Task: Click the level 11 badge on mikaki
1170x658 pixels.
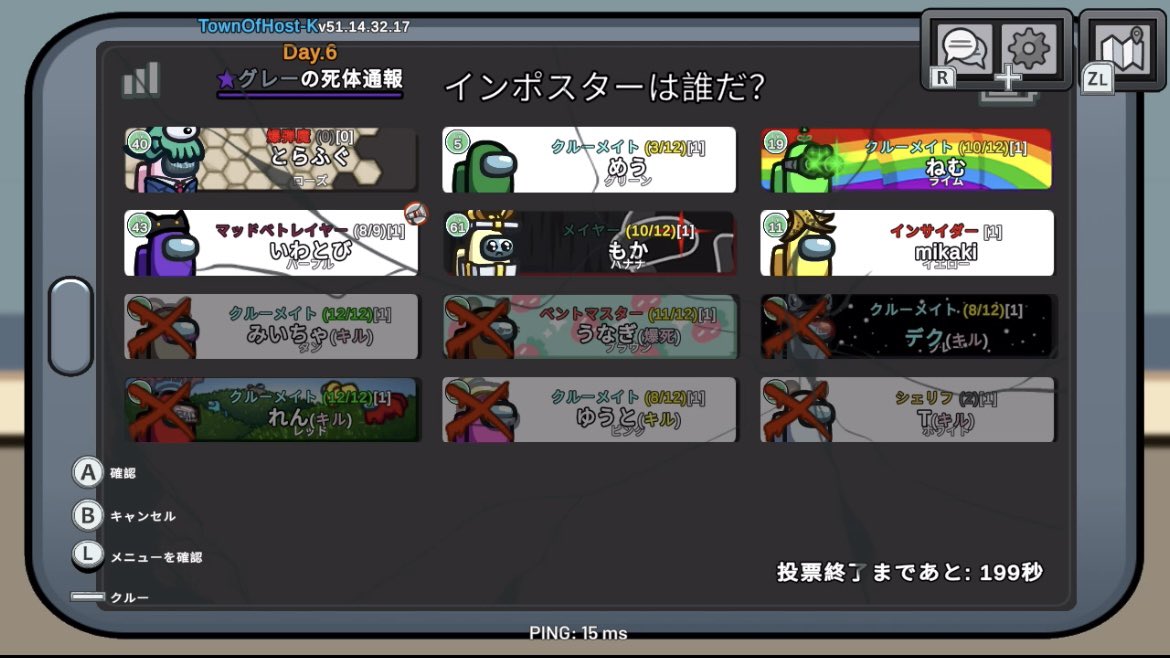Action: 775,225
